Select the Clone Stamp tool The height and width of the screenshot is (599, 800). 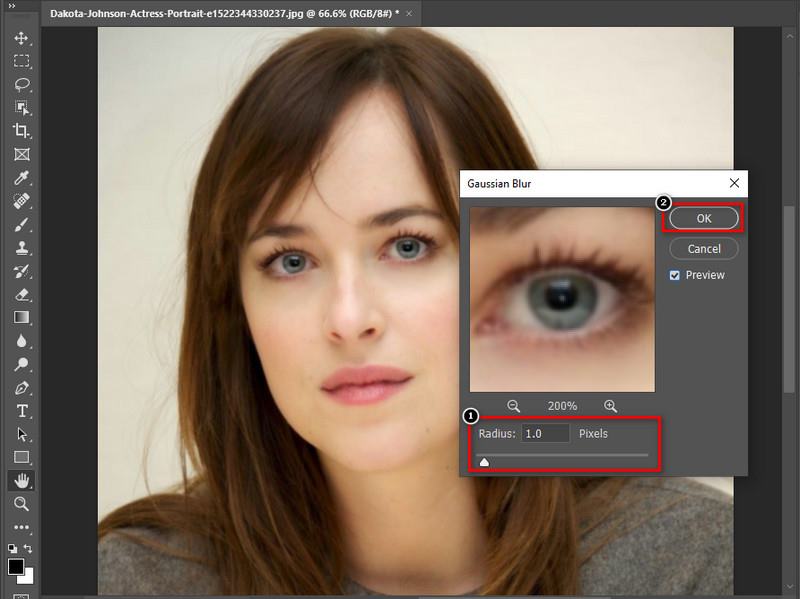[x=21, y=248]
